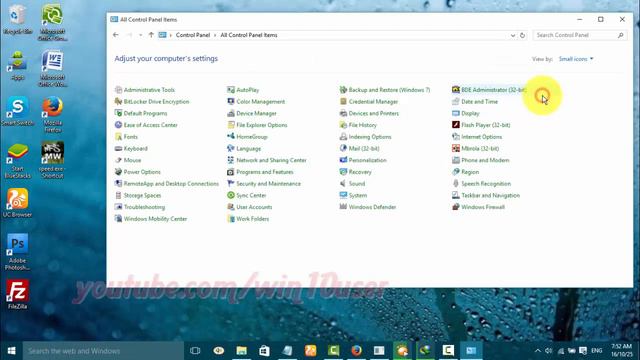
Task: Click the Speech Recognition microphone icon
Action: [456, 184]
